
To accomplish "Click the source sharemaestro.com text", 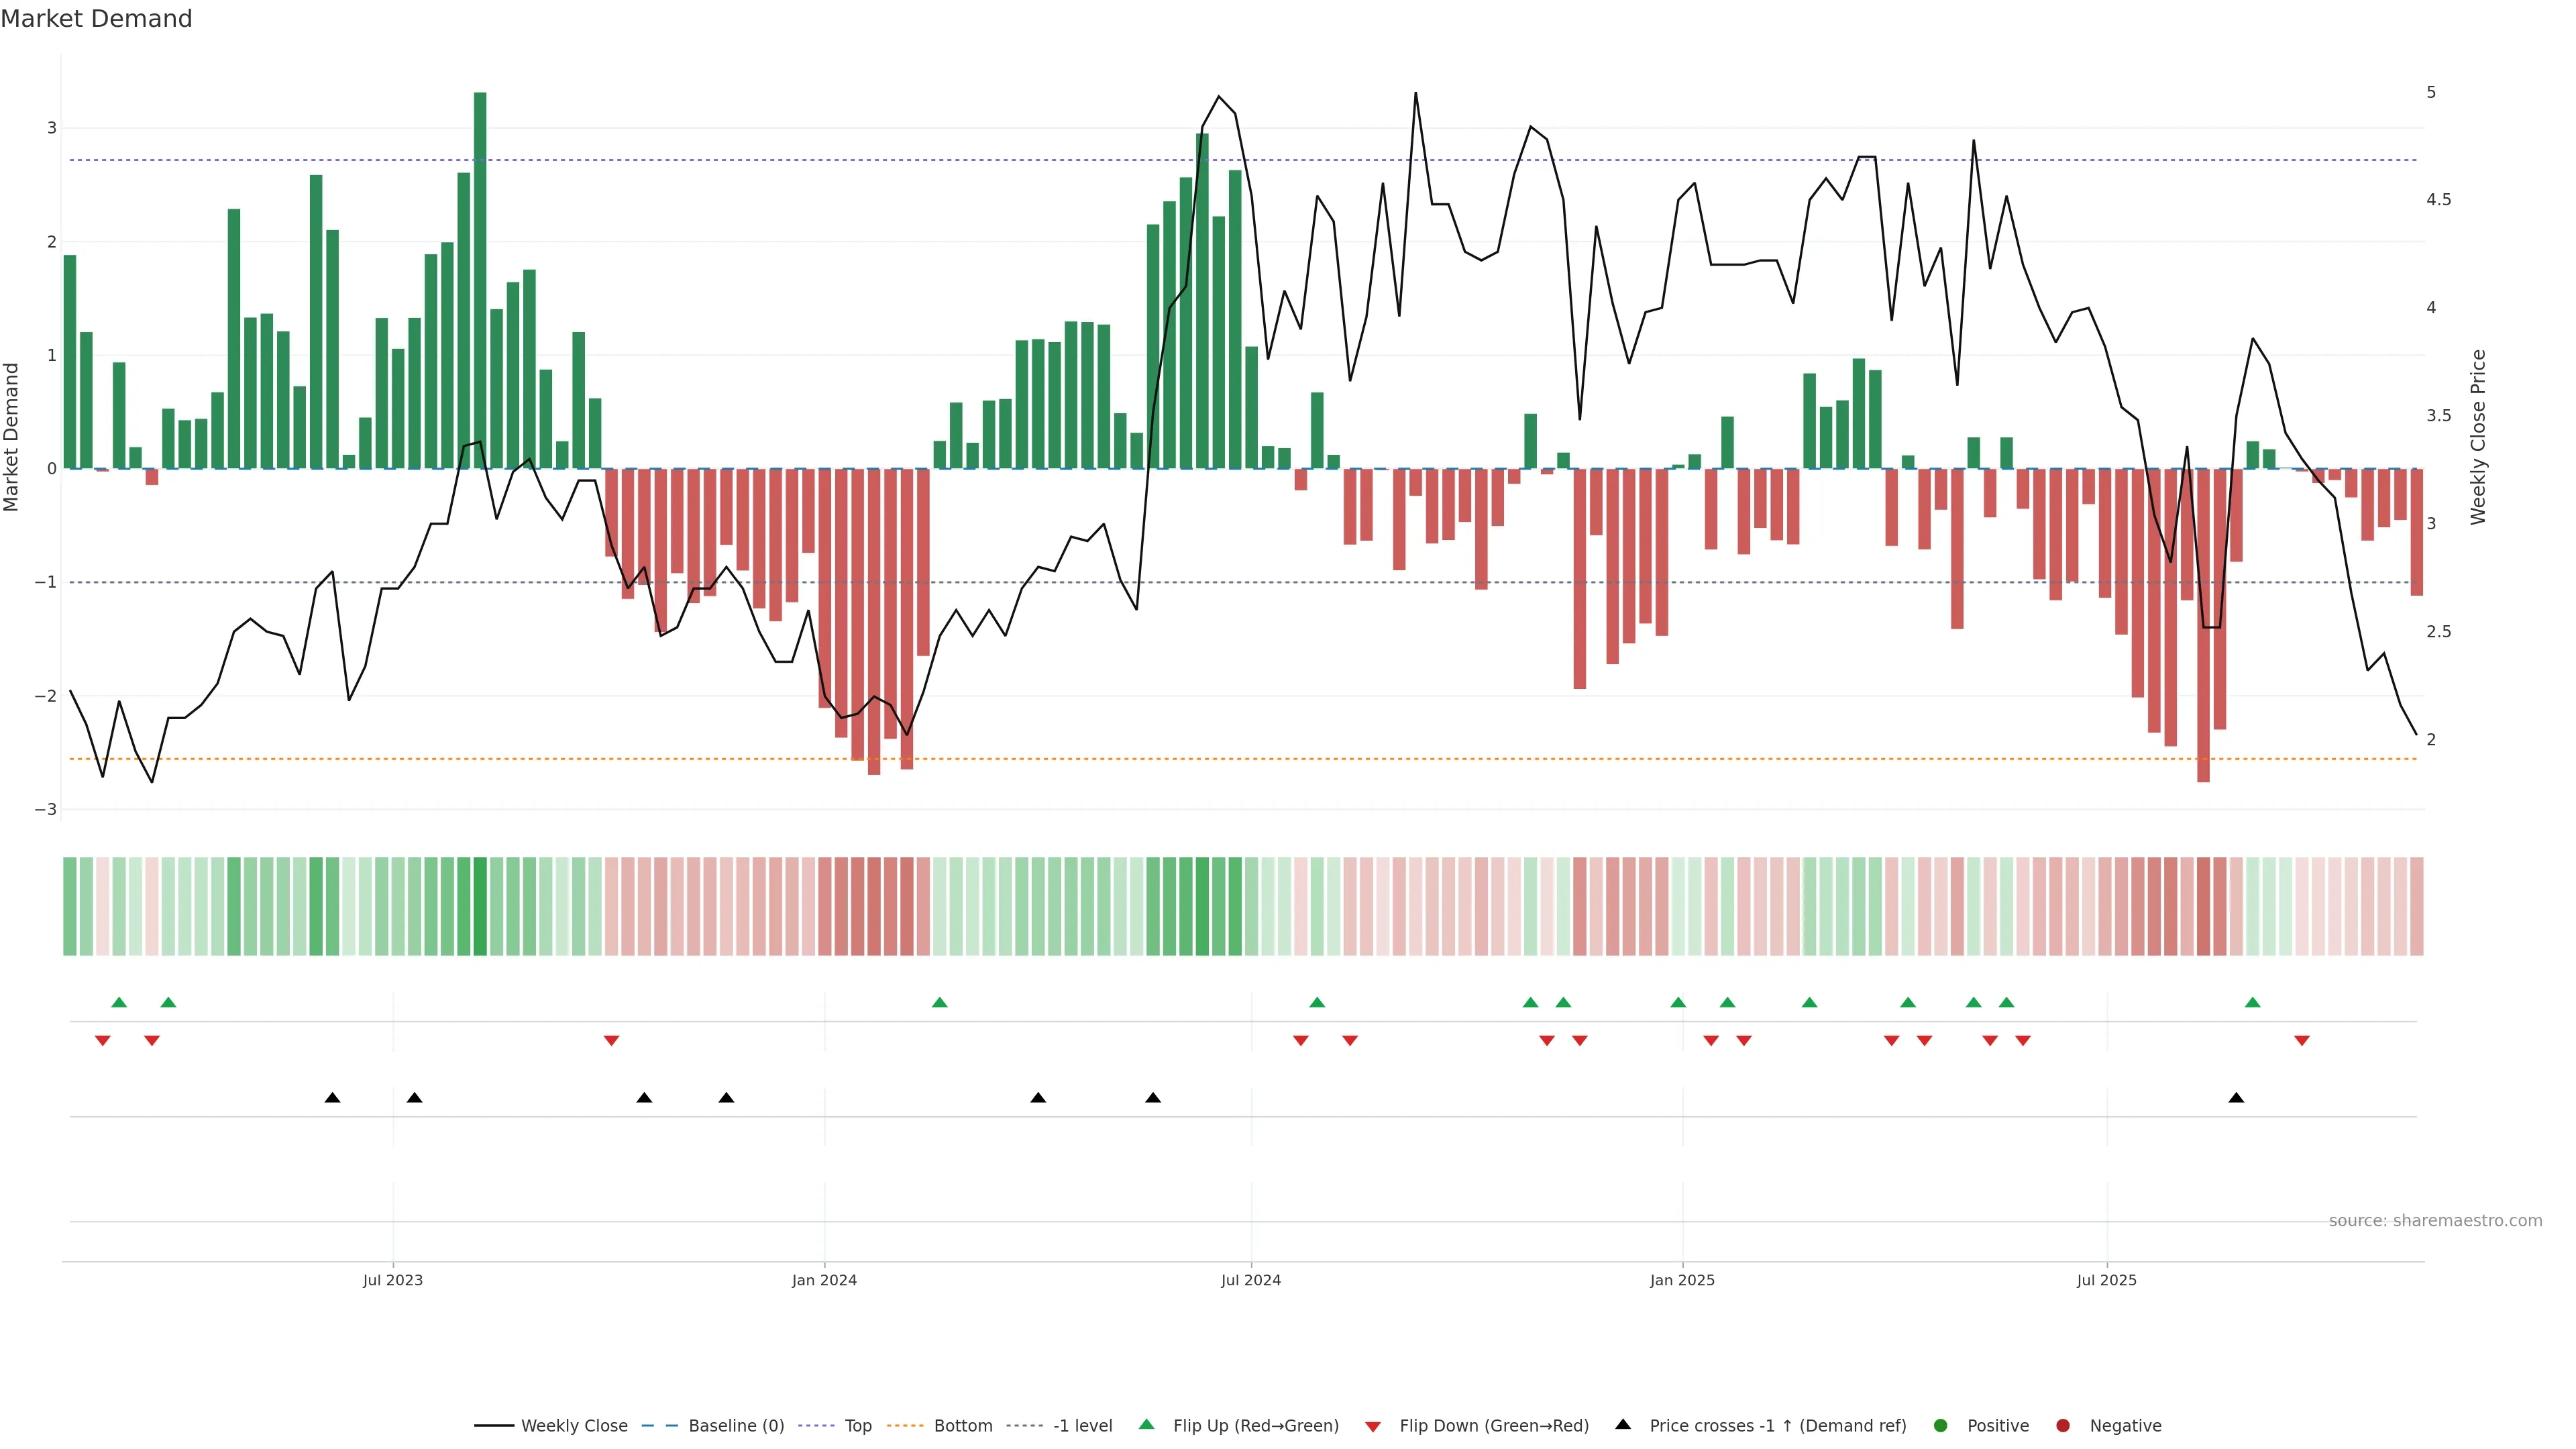I will tap(2435, 1221).
